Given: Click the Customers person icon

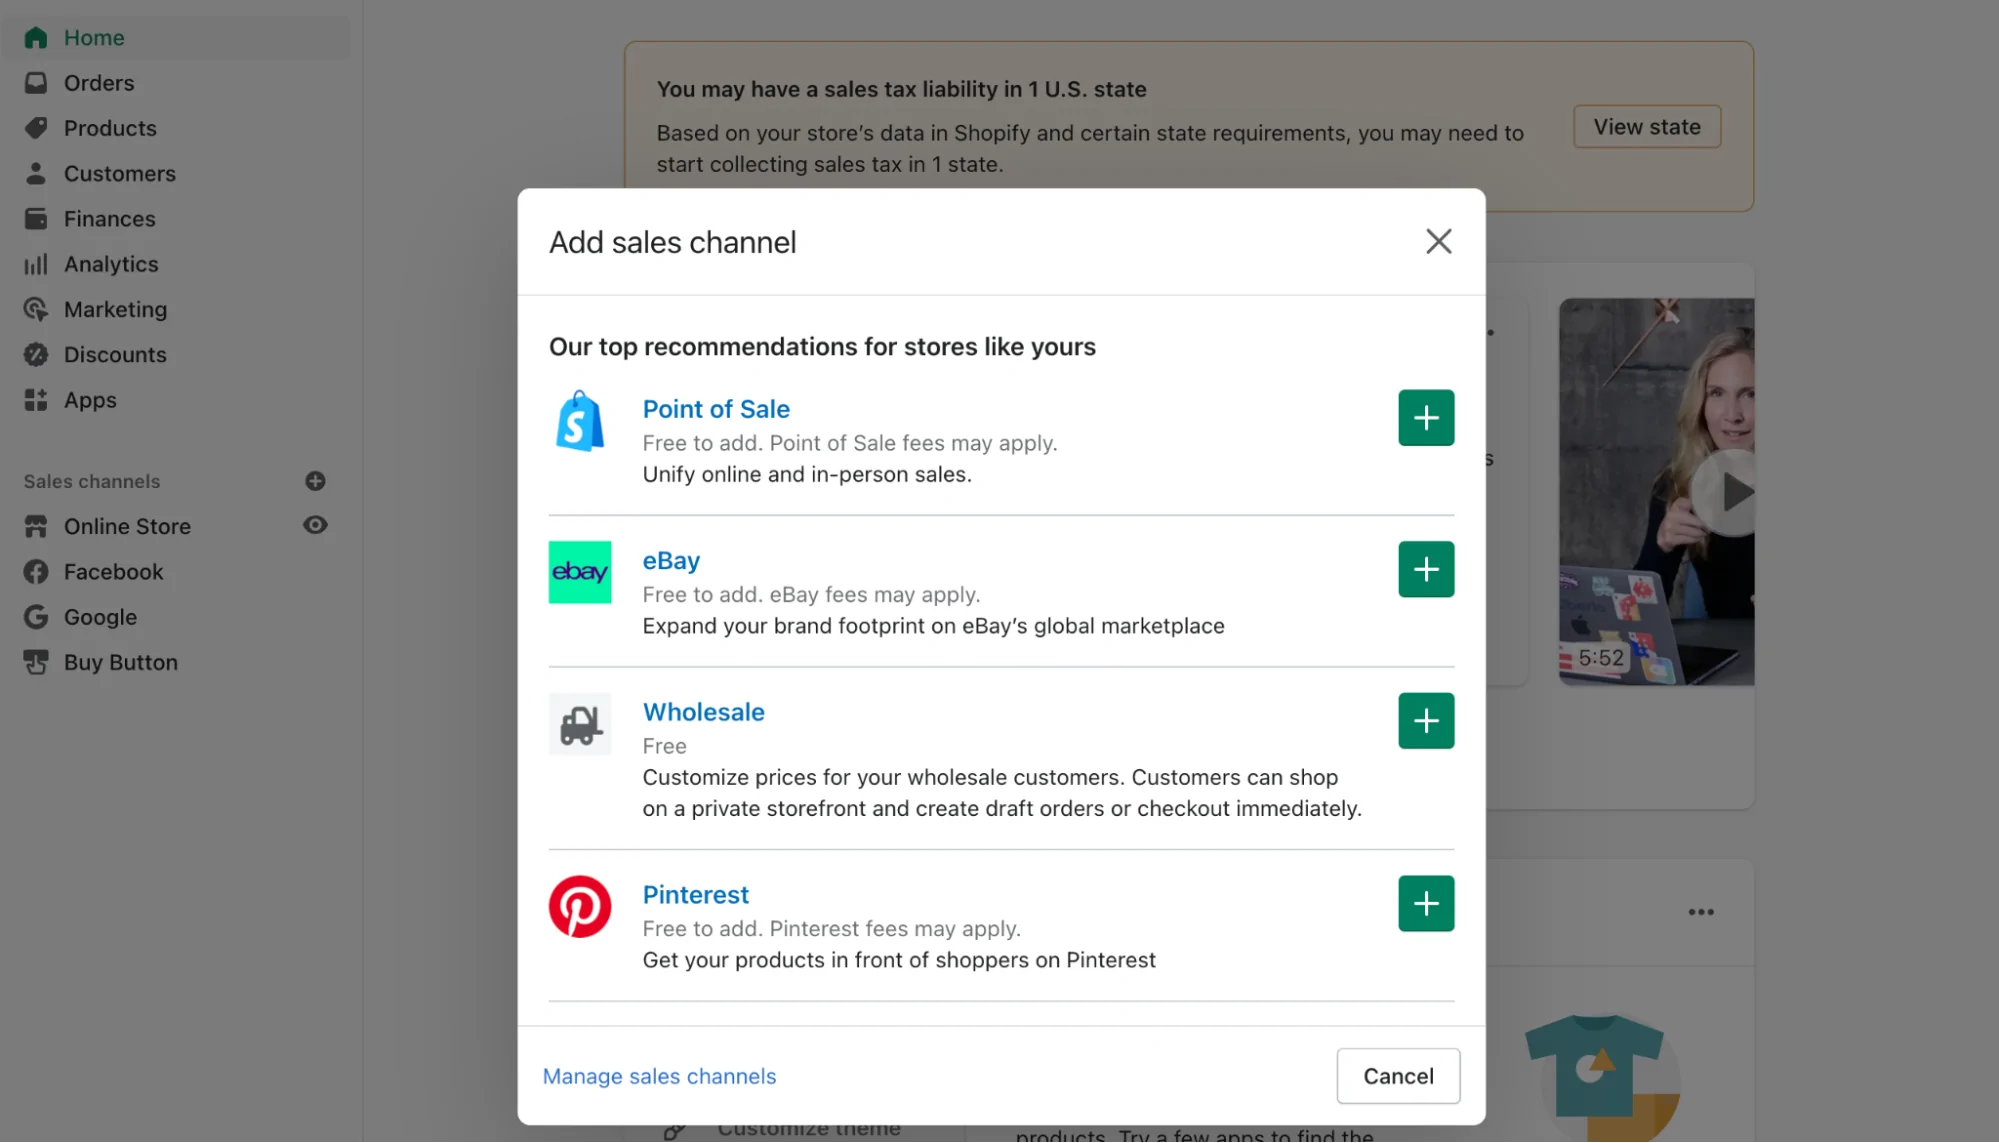Looking at the screenshot, I should [36, 173].
